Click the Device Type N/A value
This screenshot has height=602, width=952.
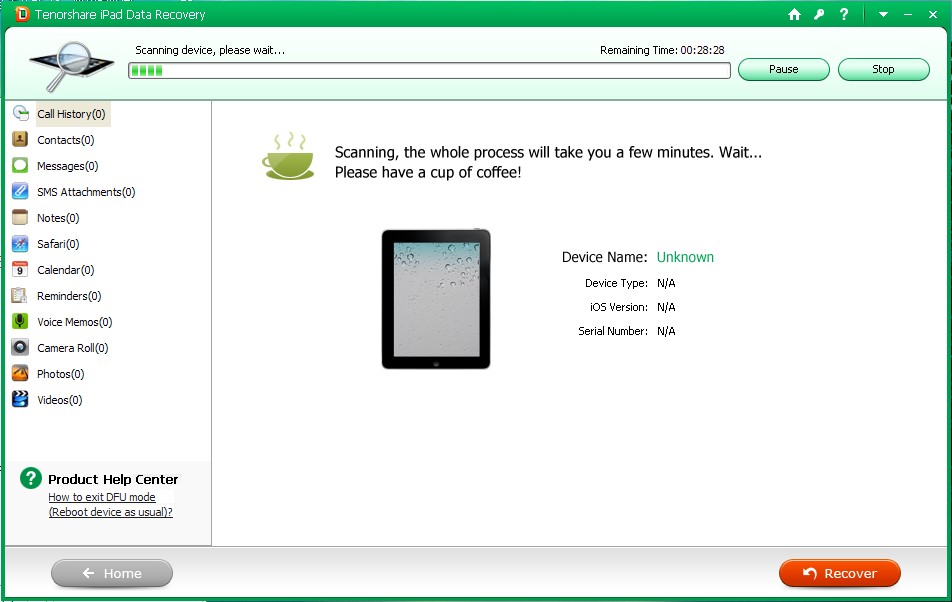[x=666, y=283]
